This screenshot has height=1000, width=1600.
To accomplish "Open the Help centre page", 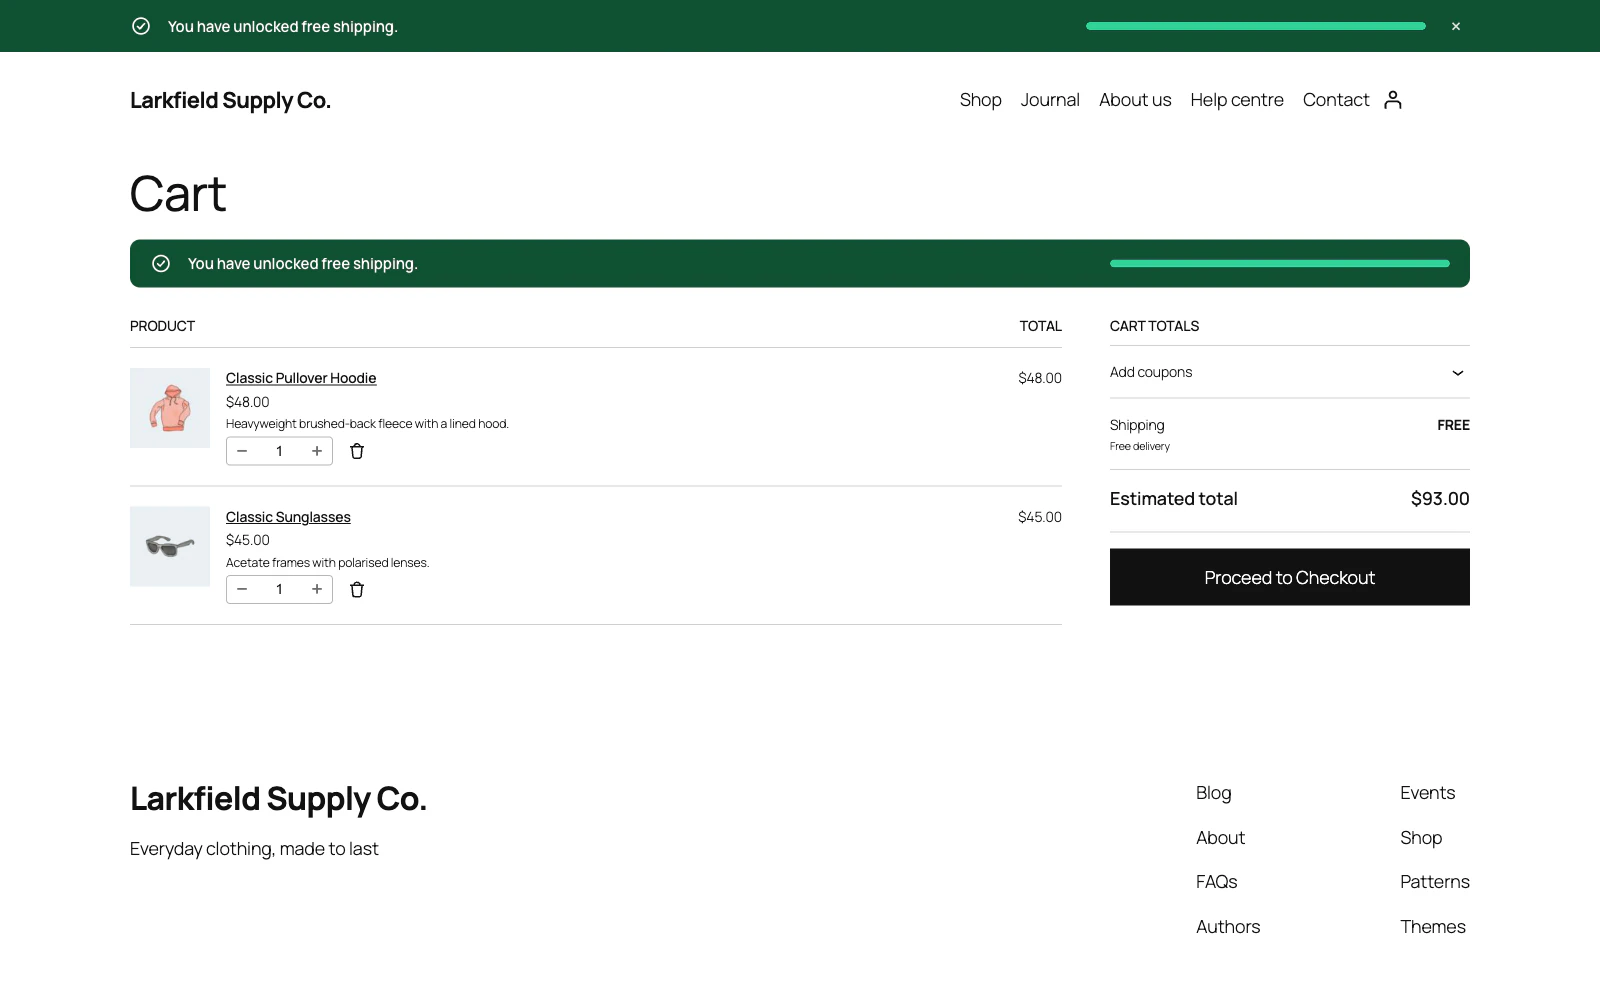I will pyautogui.click(x=1237, y=100).
